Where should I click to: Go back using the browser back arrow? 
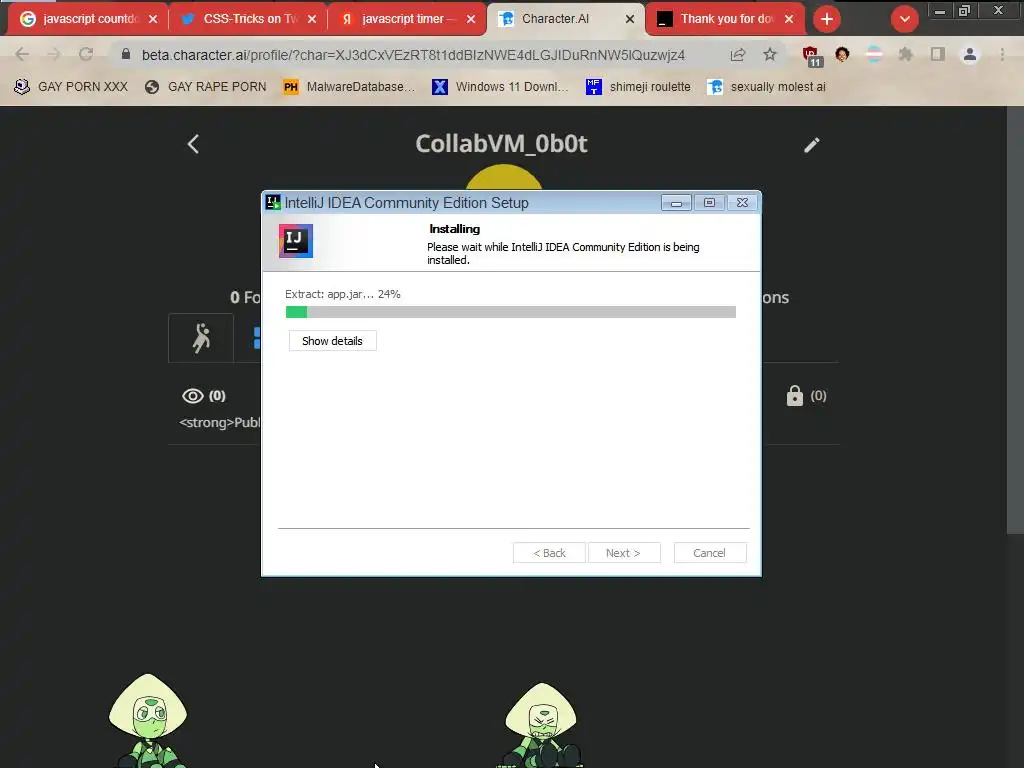pos(22,54)
